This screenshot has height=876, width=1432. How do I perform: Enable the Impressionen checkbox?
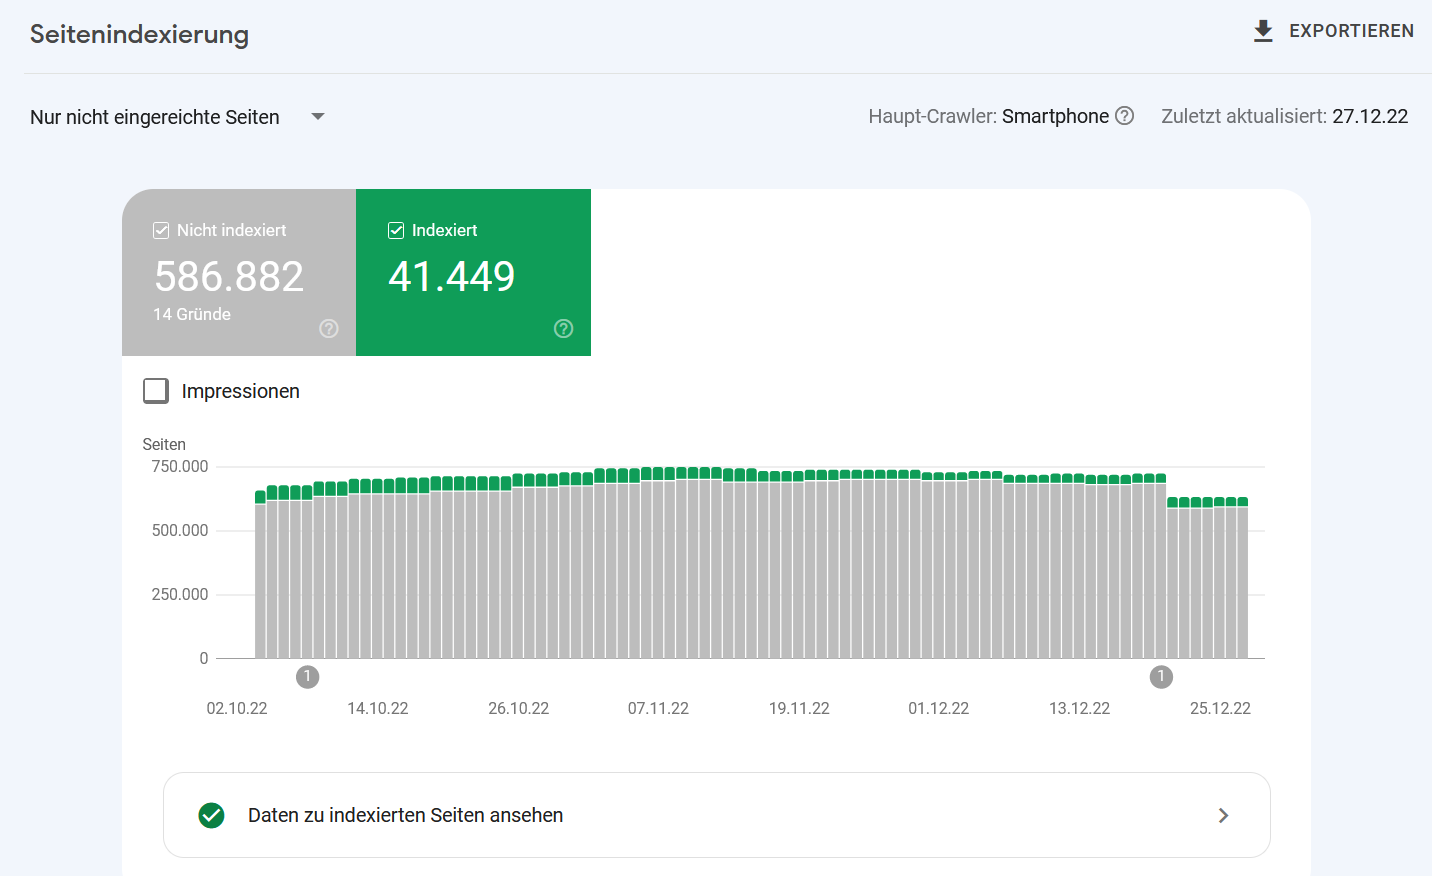[156, 391]
